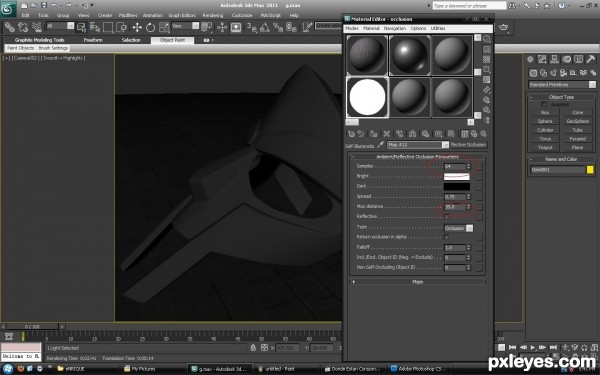This screenshot has width=600, height=375.
Task: Open the Modify command panel tab
Action: [542, 59]
